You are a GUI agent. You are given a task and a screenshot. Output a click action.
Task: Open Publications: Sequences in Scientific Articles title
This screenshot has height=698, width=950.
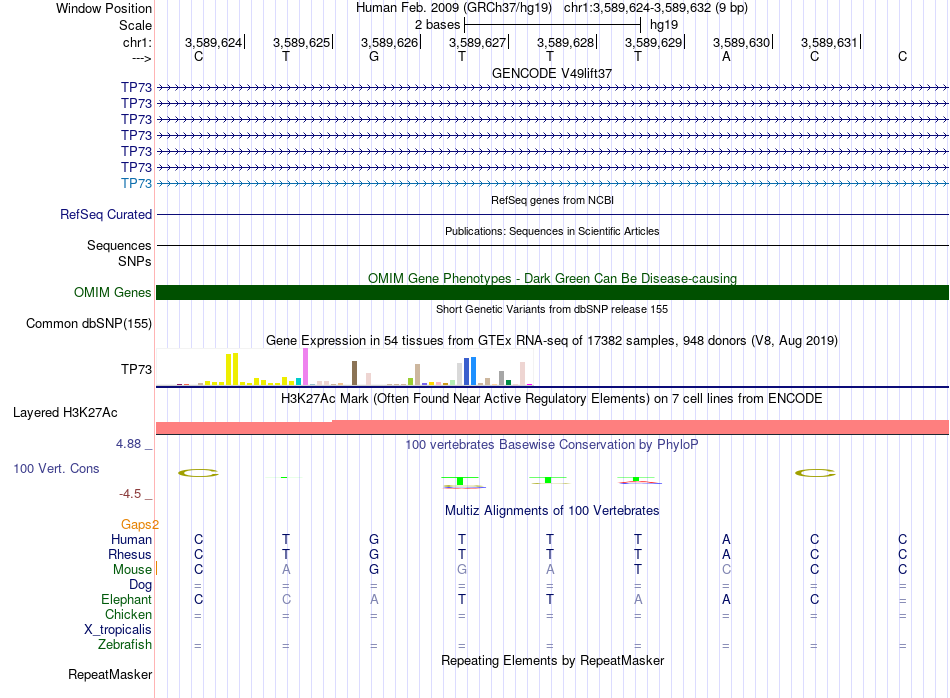(x=552, y=231)
